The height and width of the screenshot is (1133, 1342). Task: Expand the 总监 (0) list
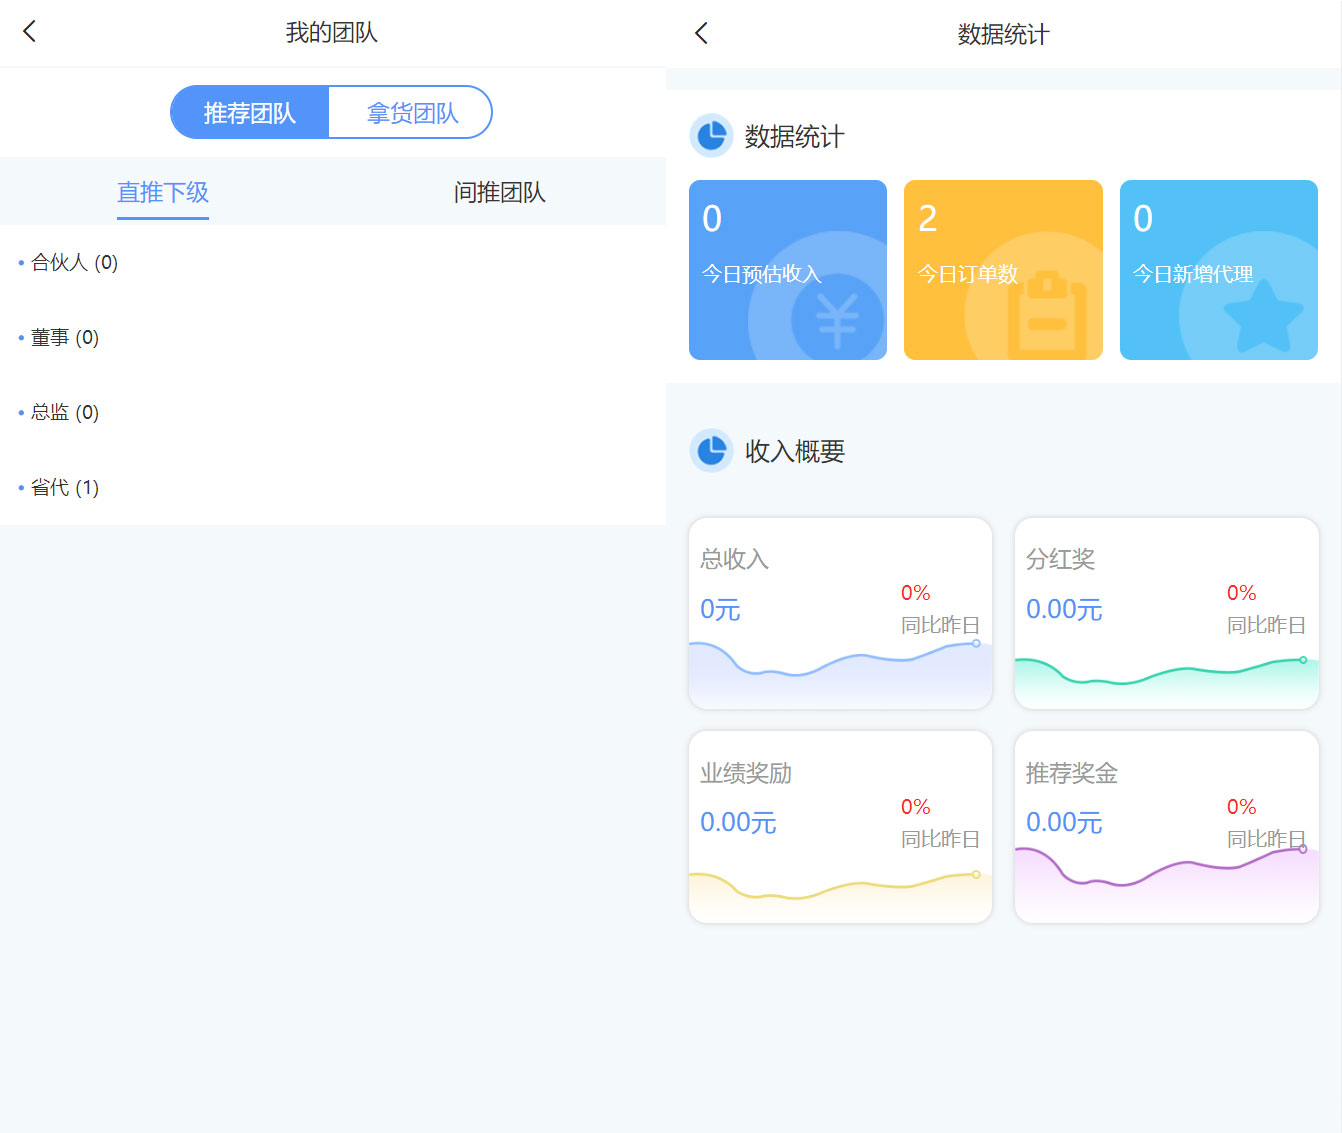click(x=65, y=413)
